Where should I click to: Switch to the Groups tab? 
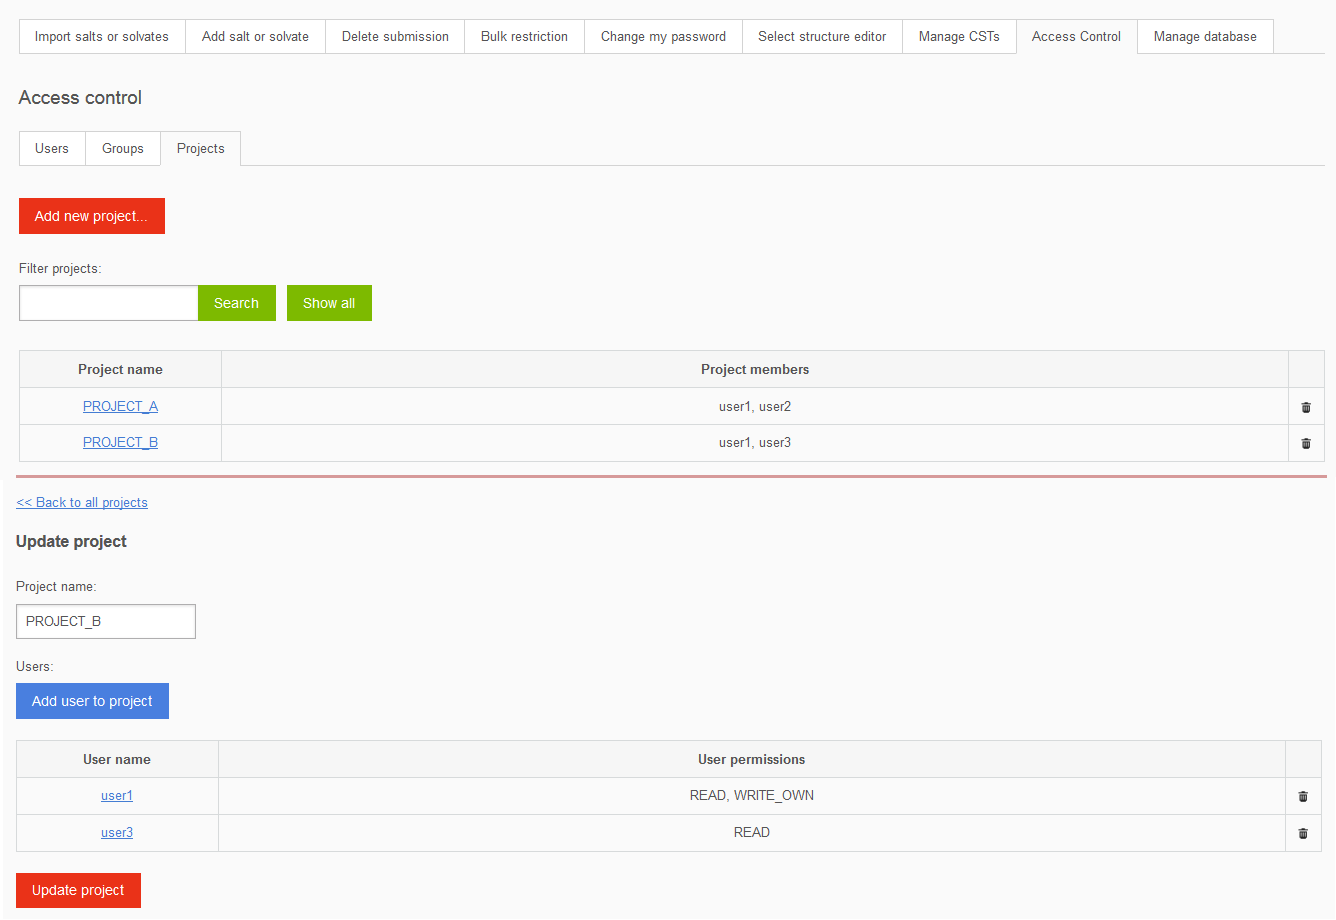coord(122,148)
